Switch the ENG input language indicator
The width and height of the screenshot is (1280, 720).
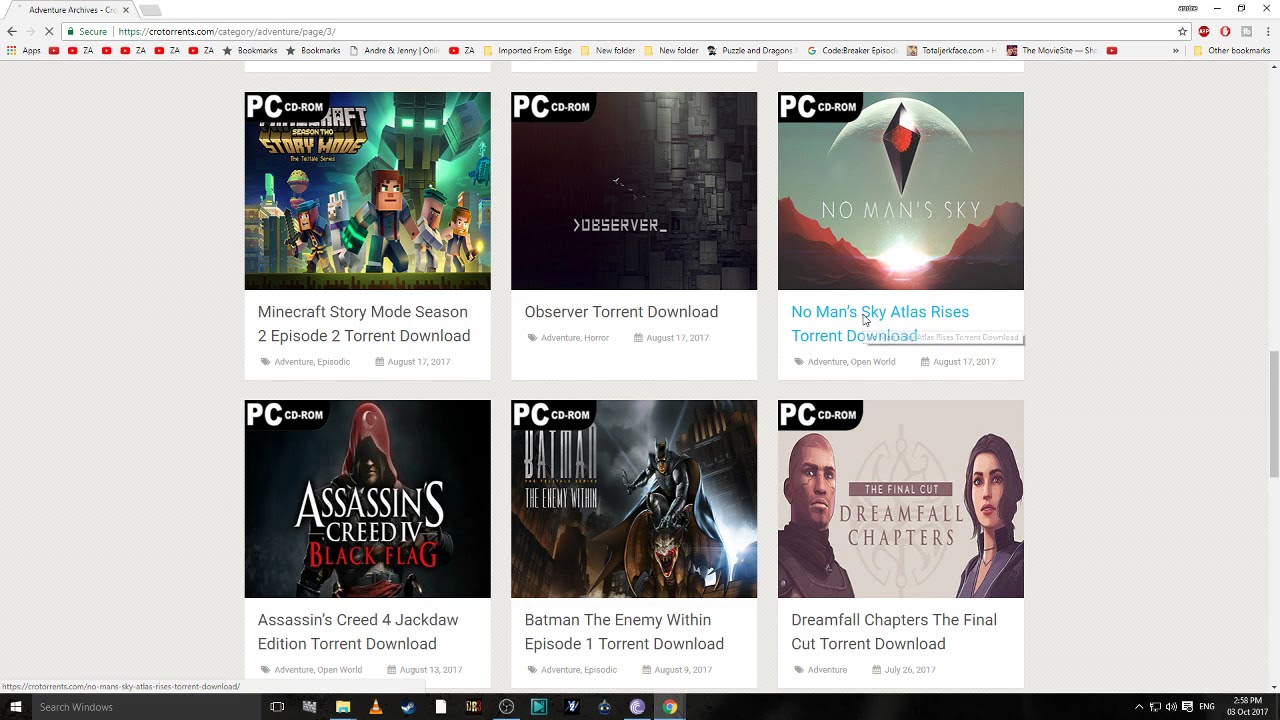click(1207, 707)
